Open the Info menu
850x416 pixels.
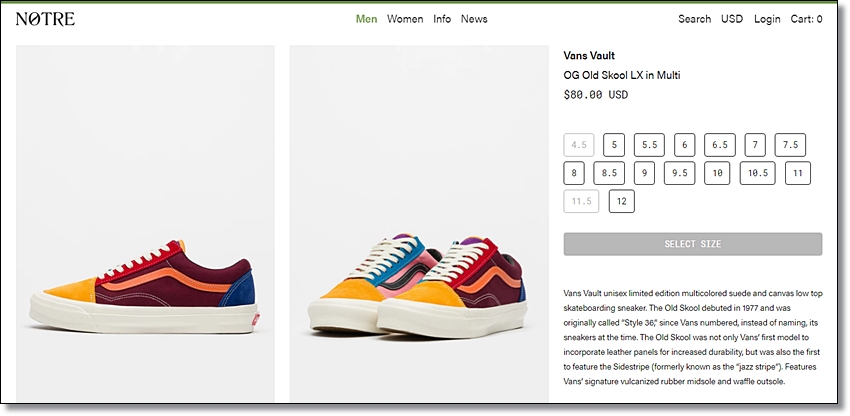coord(442,19)
